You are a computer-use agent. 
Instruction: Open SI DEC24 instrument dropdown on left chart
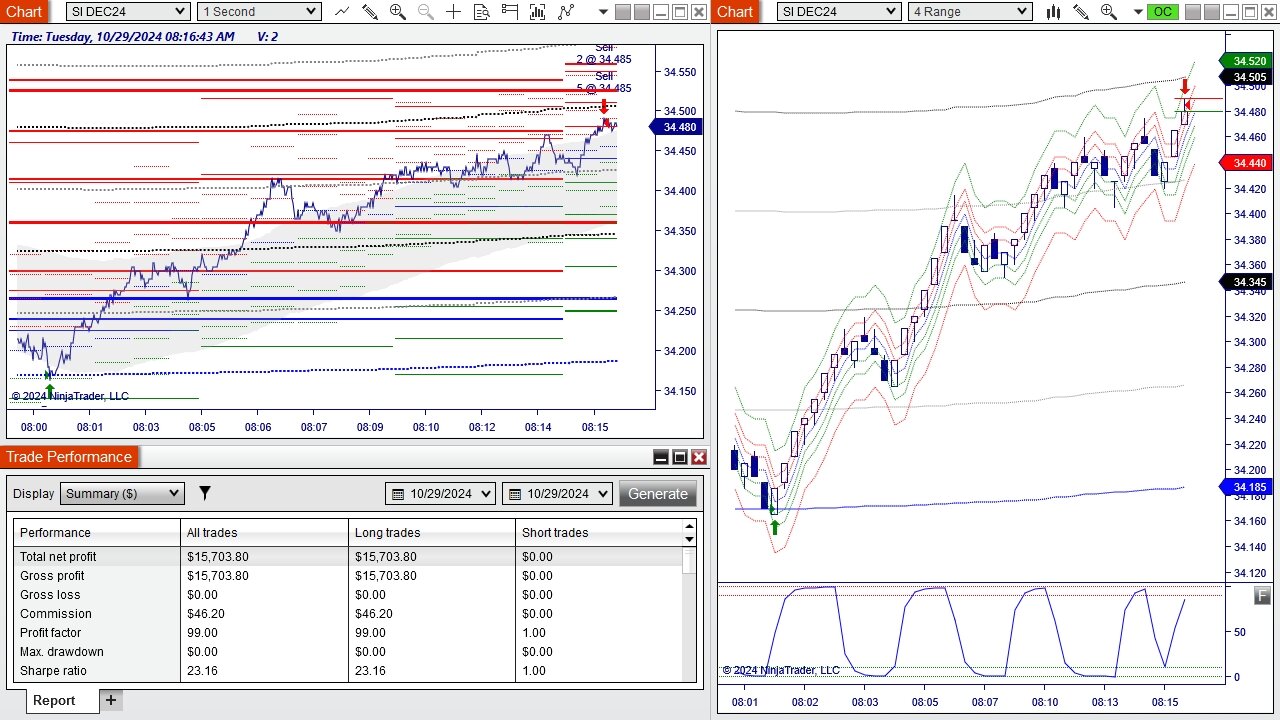[x=128, y=12]
